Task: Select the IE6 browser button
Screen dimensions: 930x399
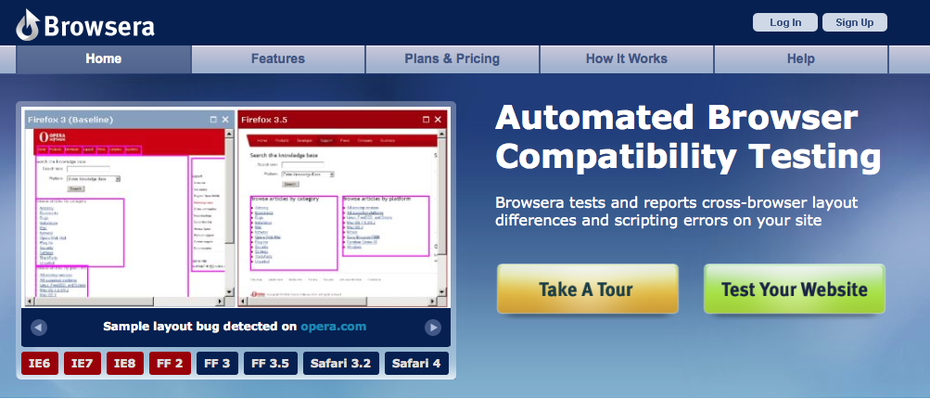Action: (x=40, y=363)
